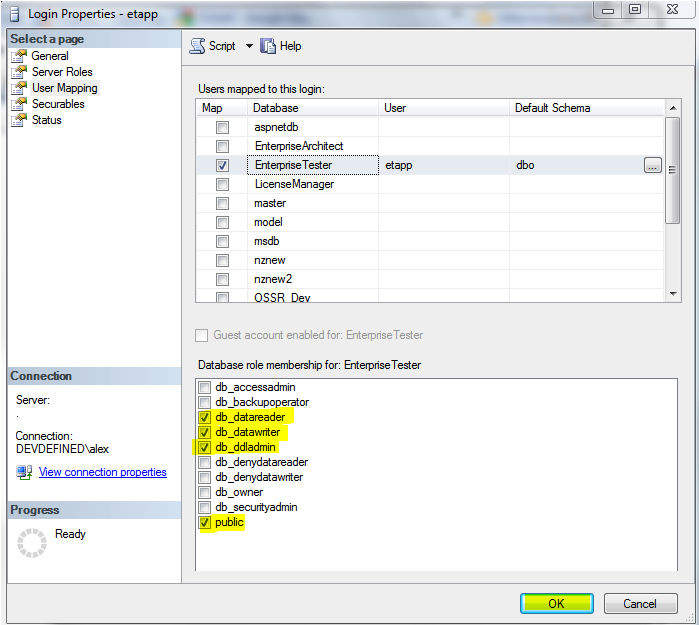Open the default schema browse button
The width and height of the screenshot is (699, 625).
coord(652,165)
